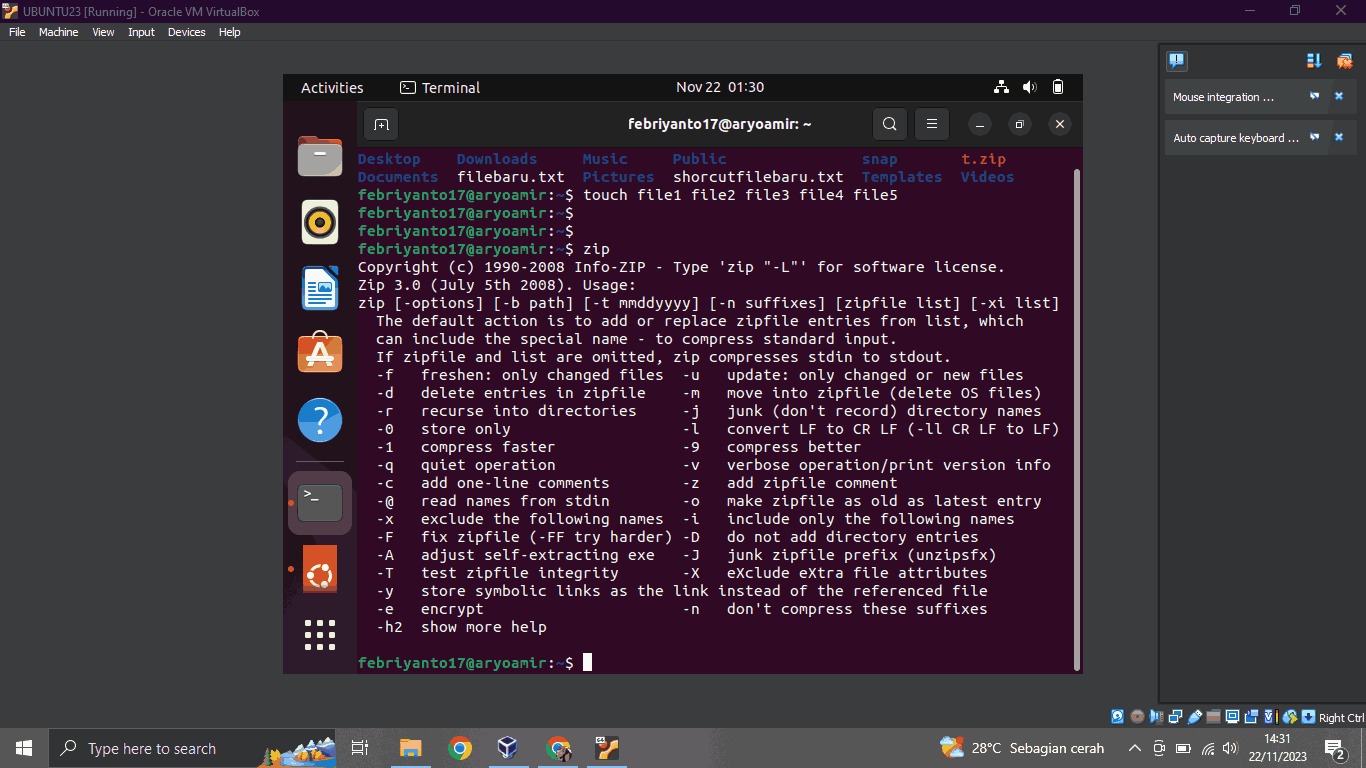Click the weather widget 28°C Sebagian cerah
1366x768 pixels.
tap(1022, 748)
